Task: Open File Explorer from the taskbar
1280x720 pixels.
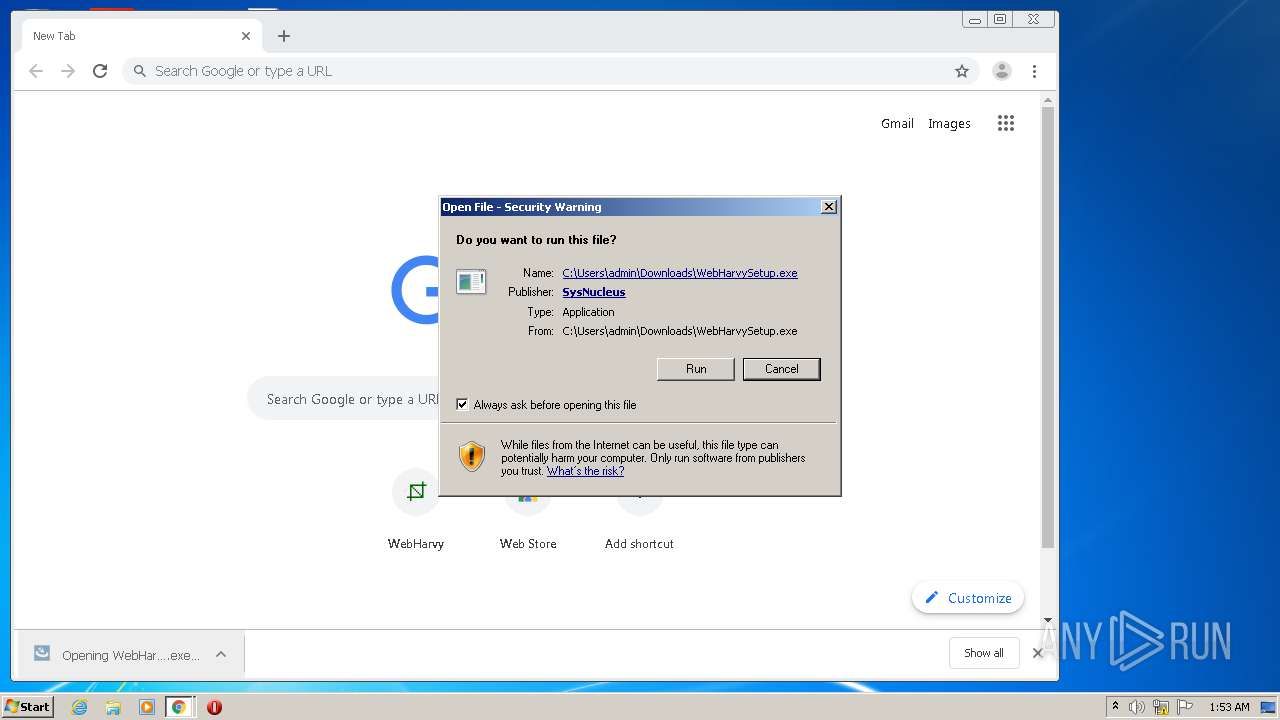Action: click(x=113, y=707)
